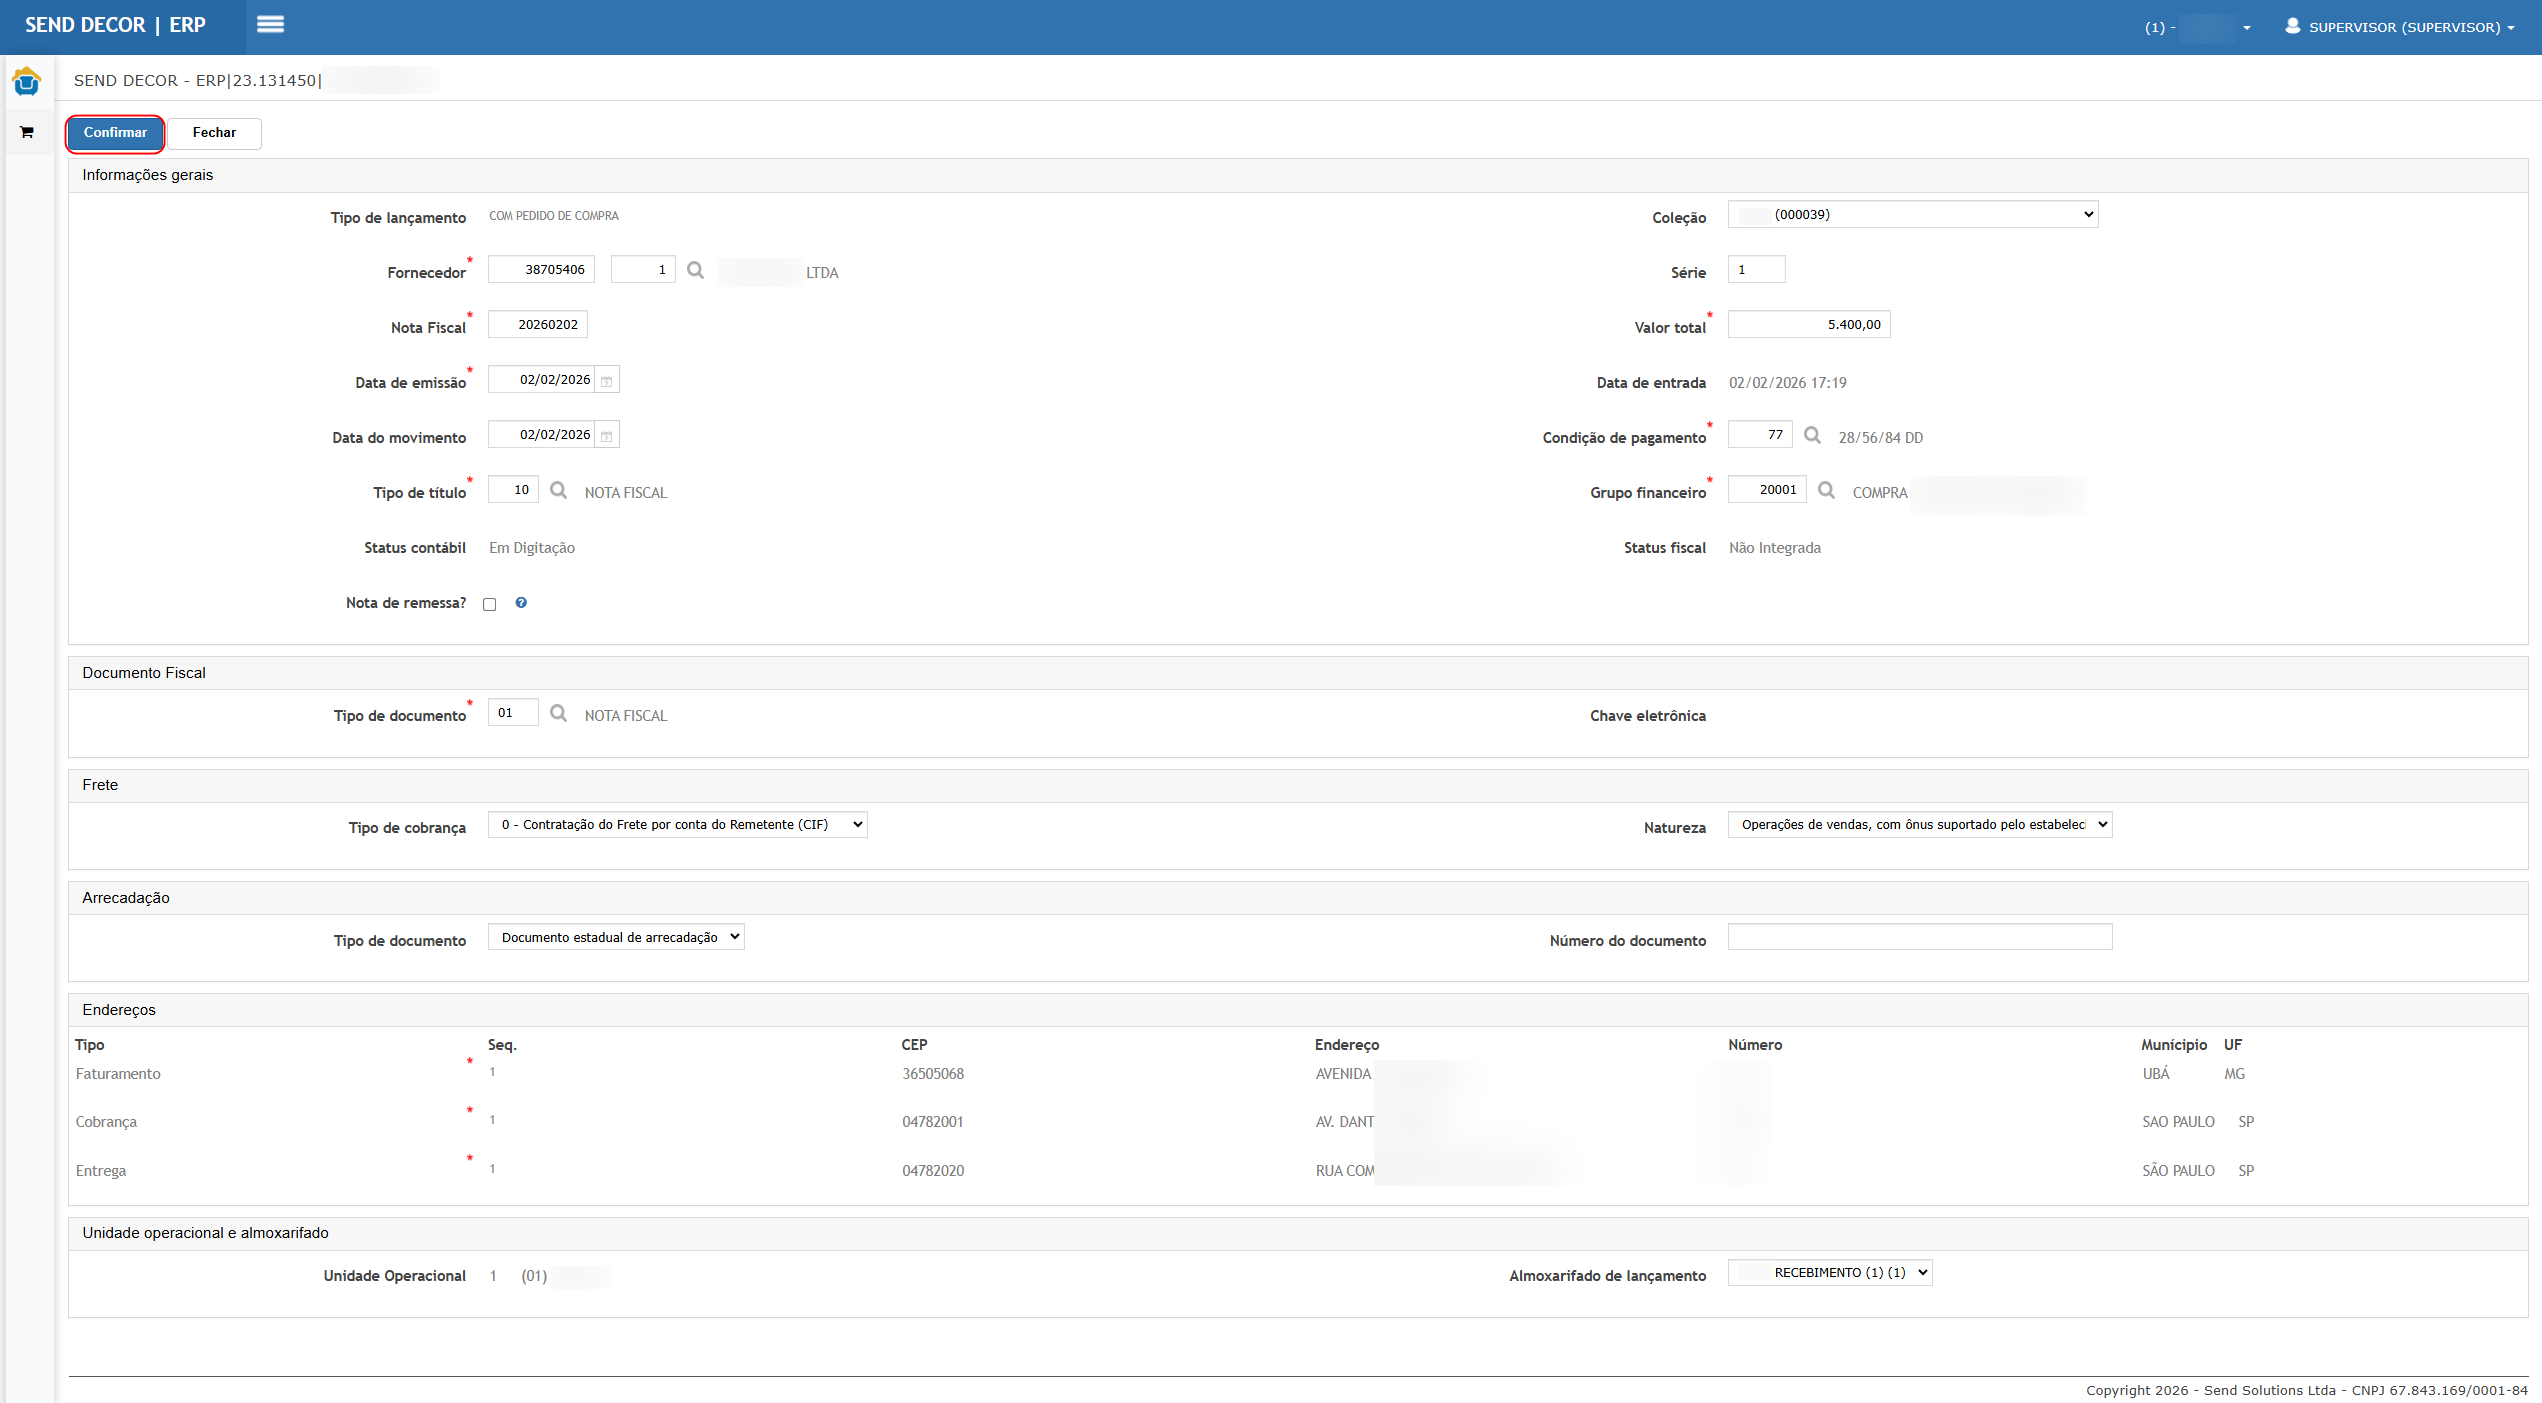Open Almoxarifado de lançamento dropdown

1830,1273
